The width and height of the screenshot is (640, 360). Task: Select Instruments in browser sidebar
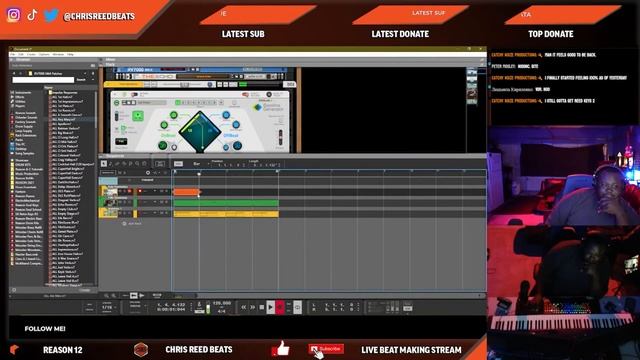pos(23,93)
